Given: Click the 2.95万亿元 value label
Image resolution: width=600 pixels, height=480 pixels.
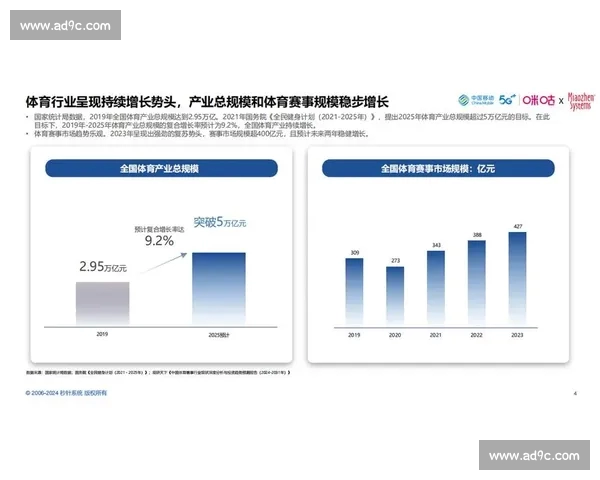Looking at the screenshot, I should click(103, 266).
